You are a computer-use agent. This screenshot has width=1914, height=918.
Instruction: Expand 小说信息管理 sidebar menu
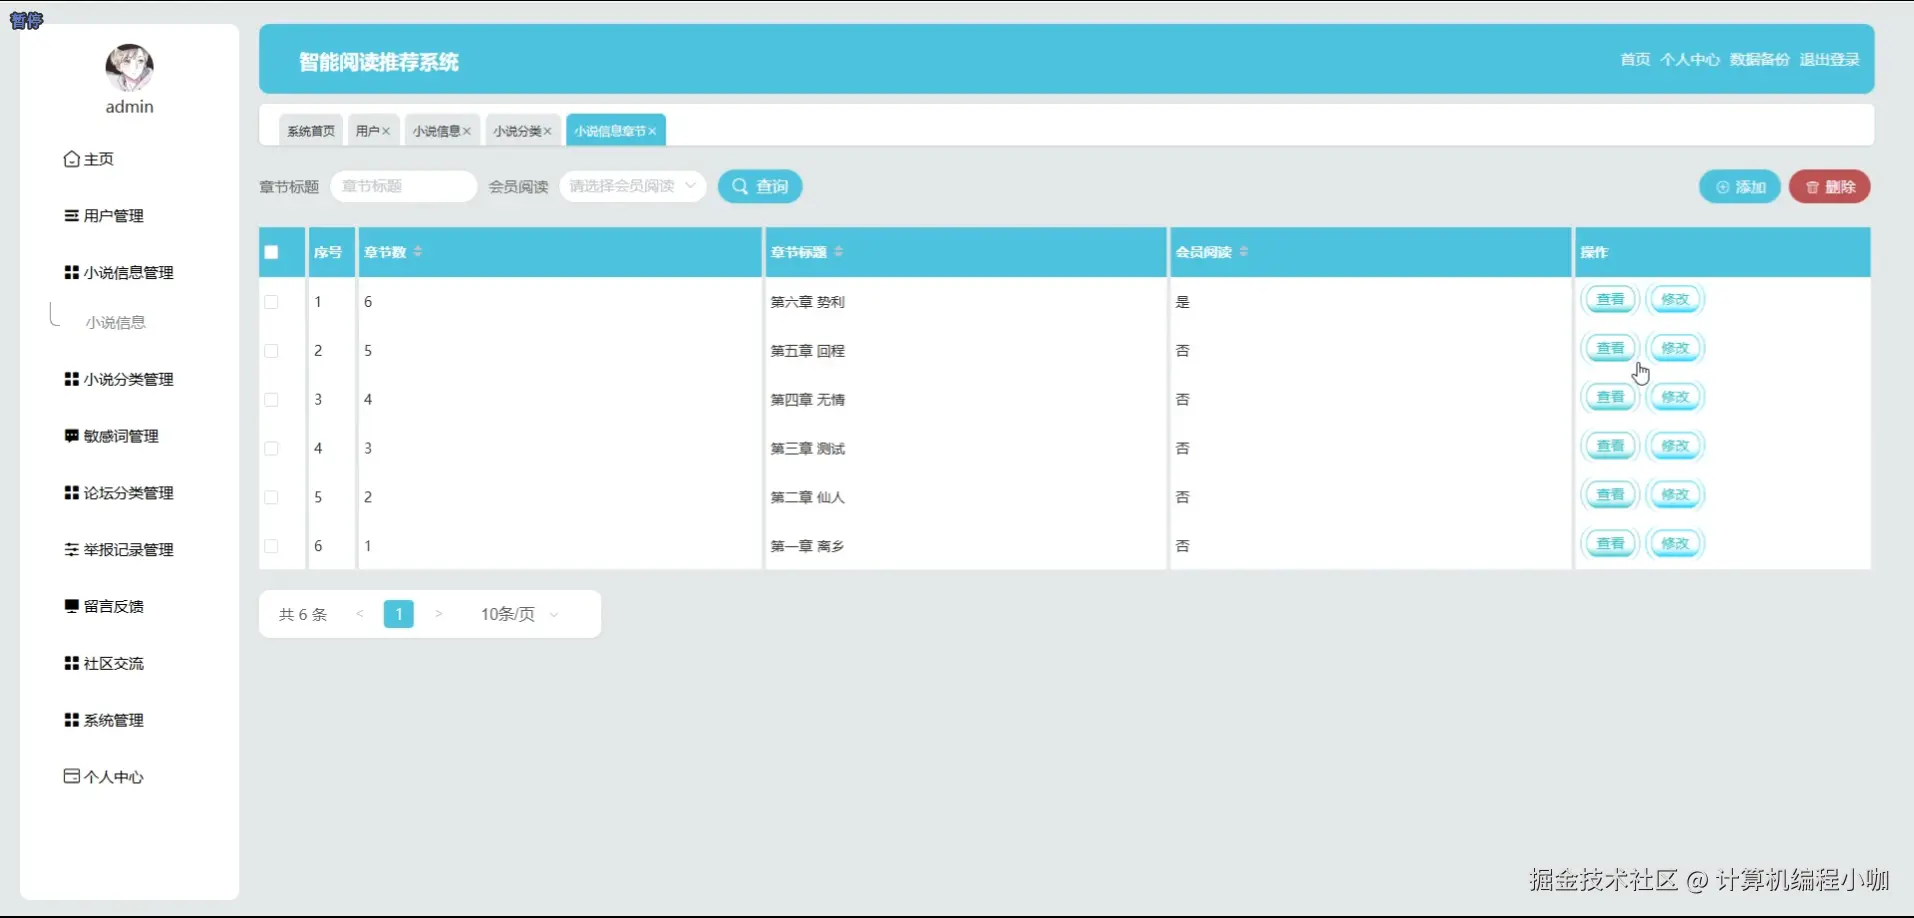pos(119,273)
